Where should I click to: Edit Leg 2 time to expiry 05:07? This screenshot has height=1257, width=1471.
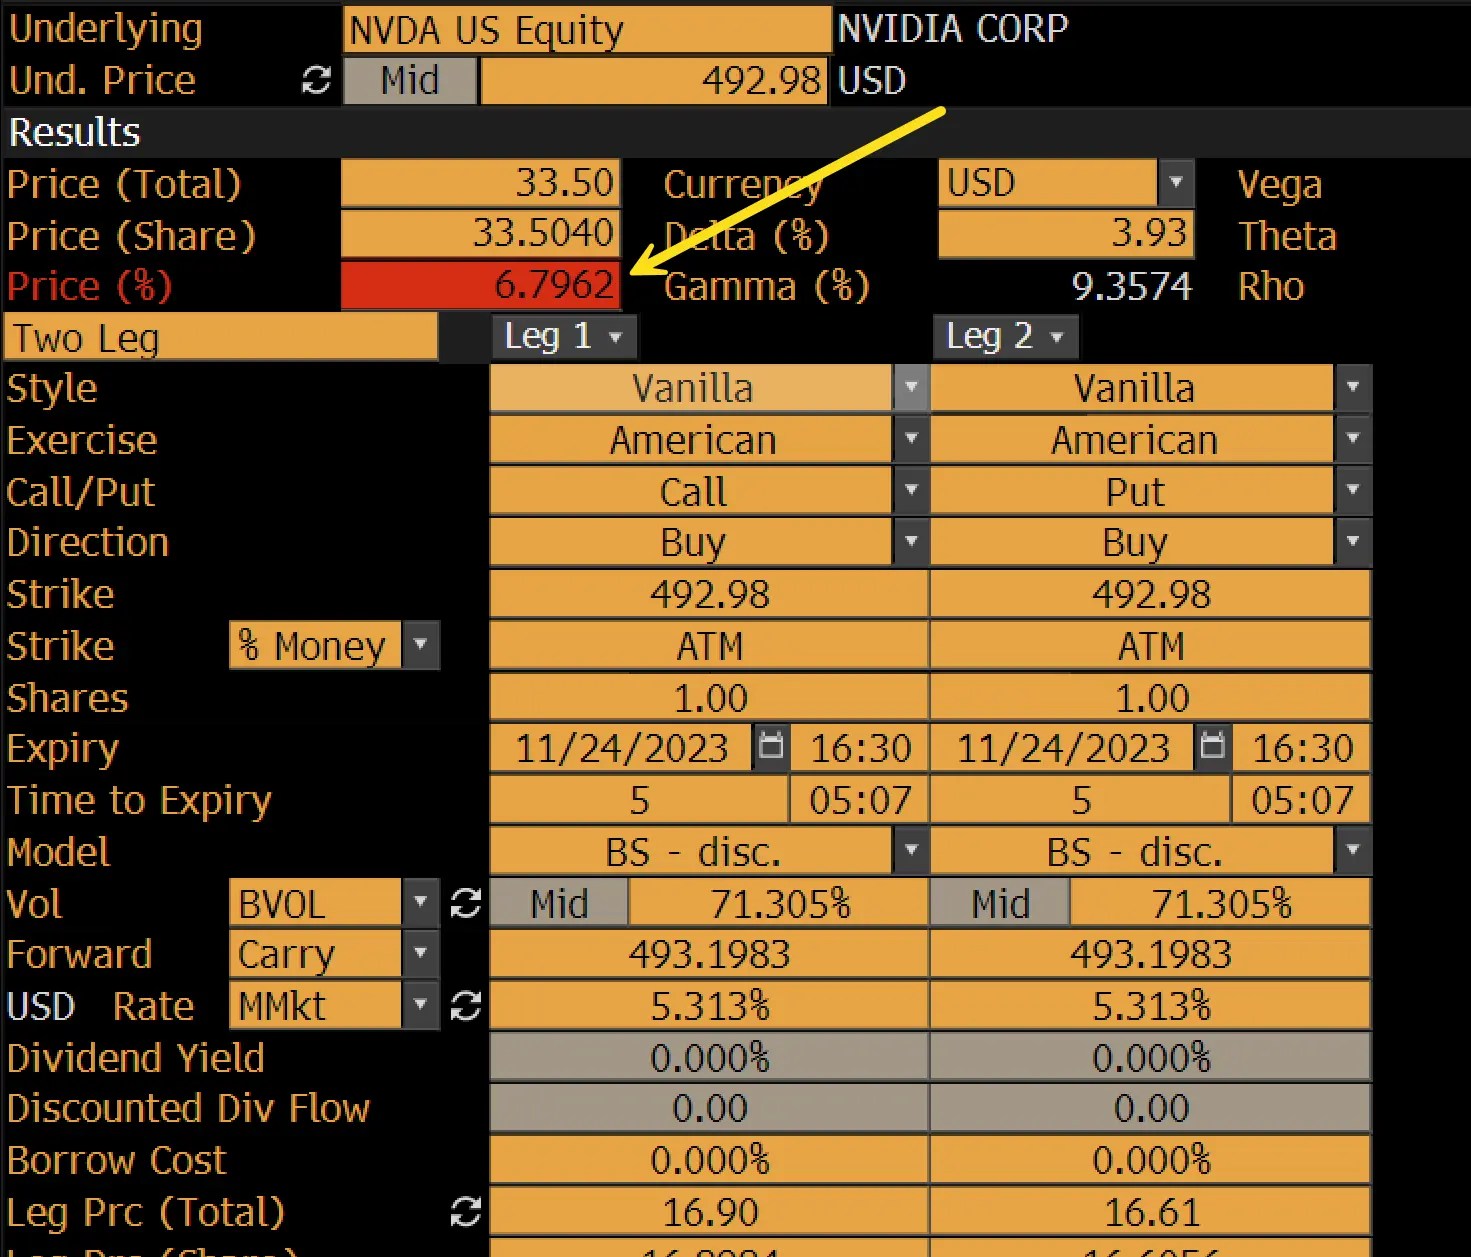pos(1301,800)
